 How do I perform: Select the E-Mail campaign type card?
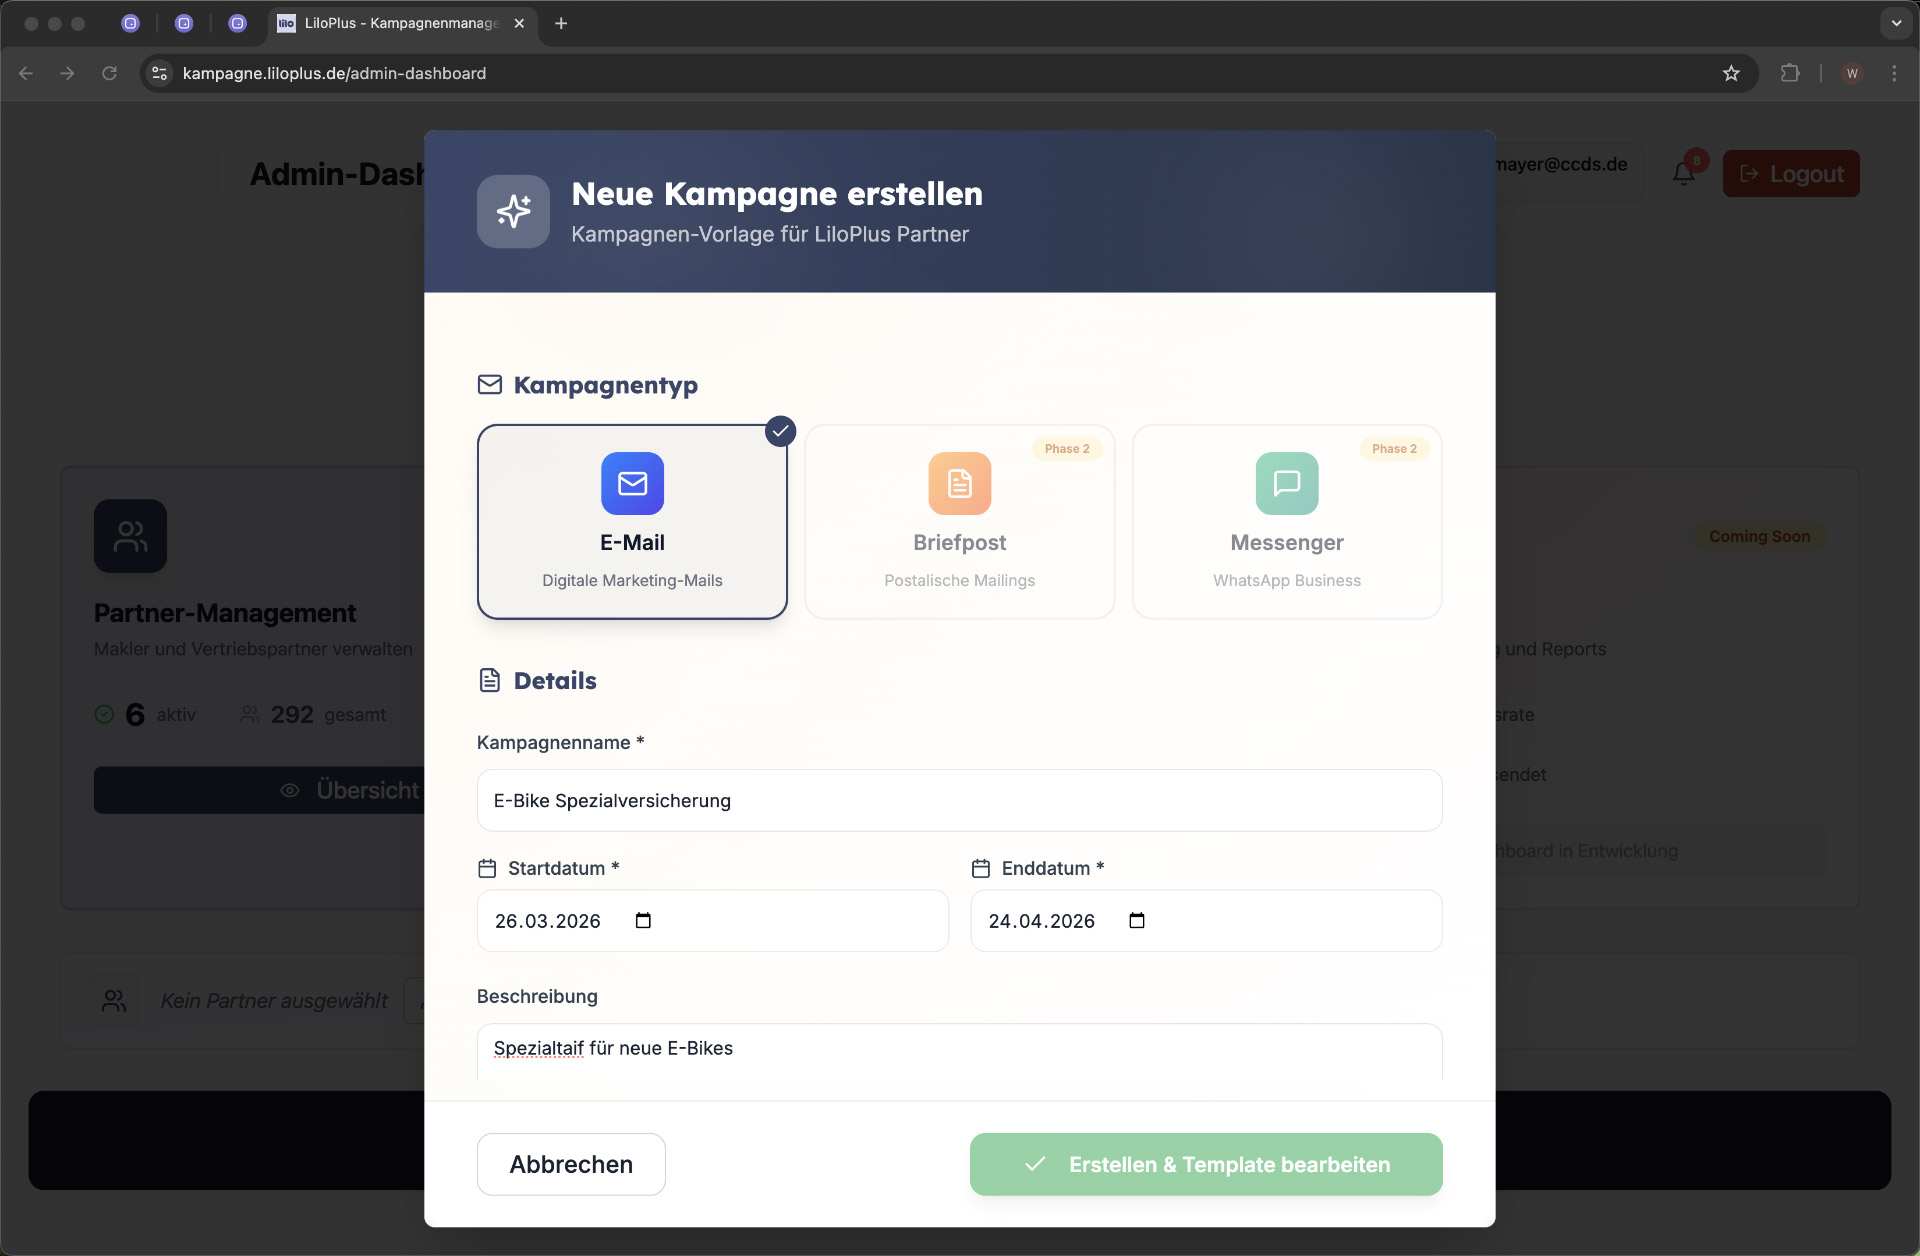coord(632,521)
